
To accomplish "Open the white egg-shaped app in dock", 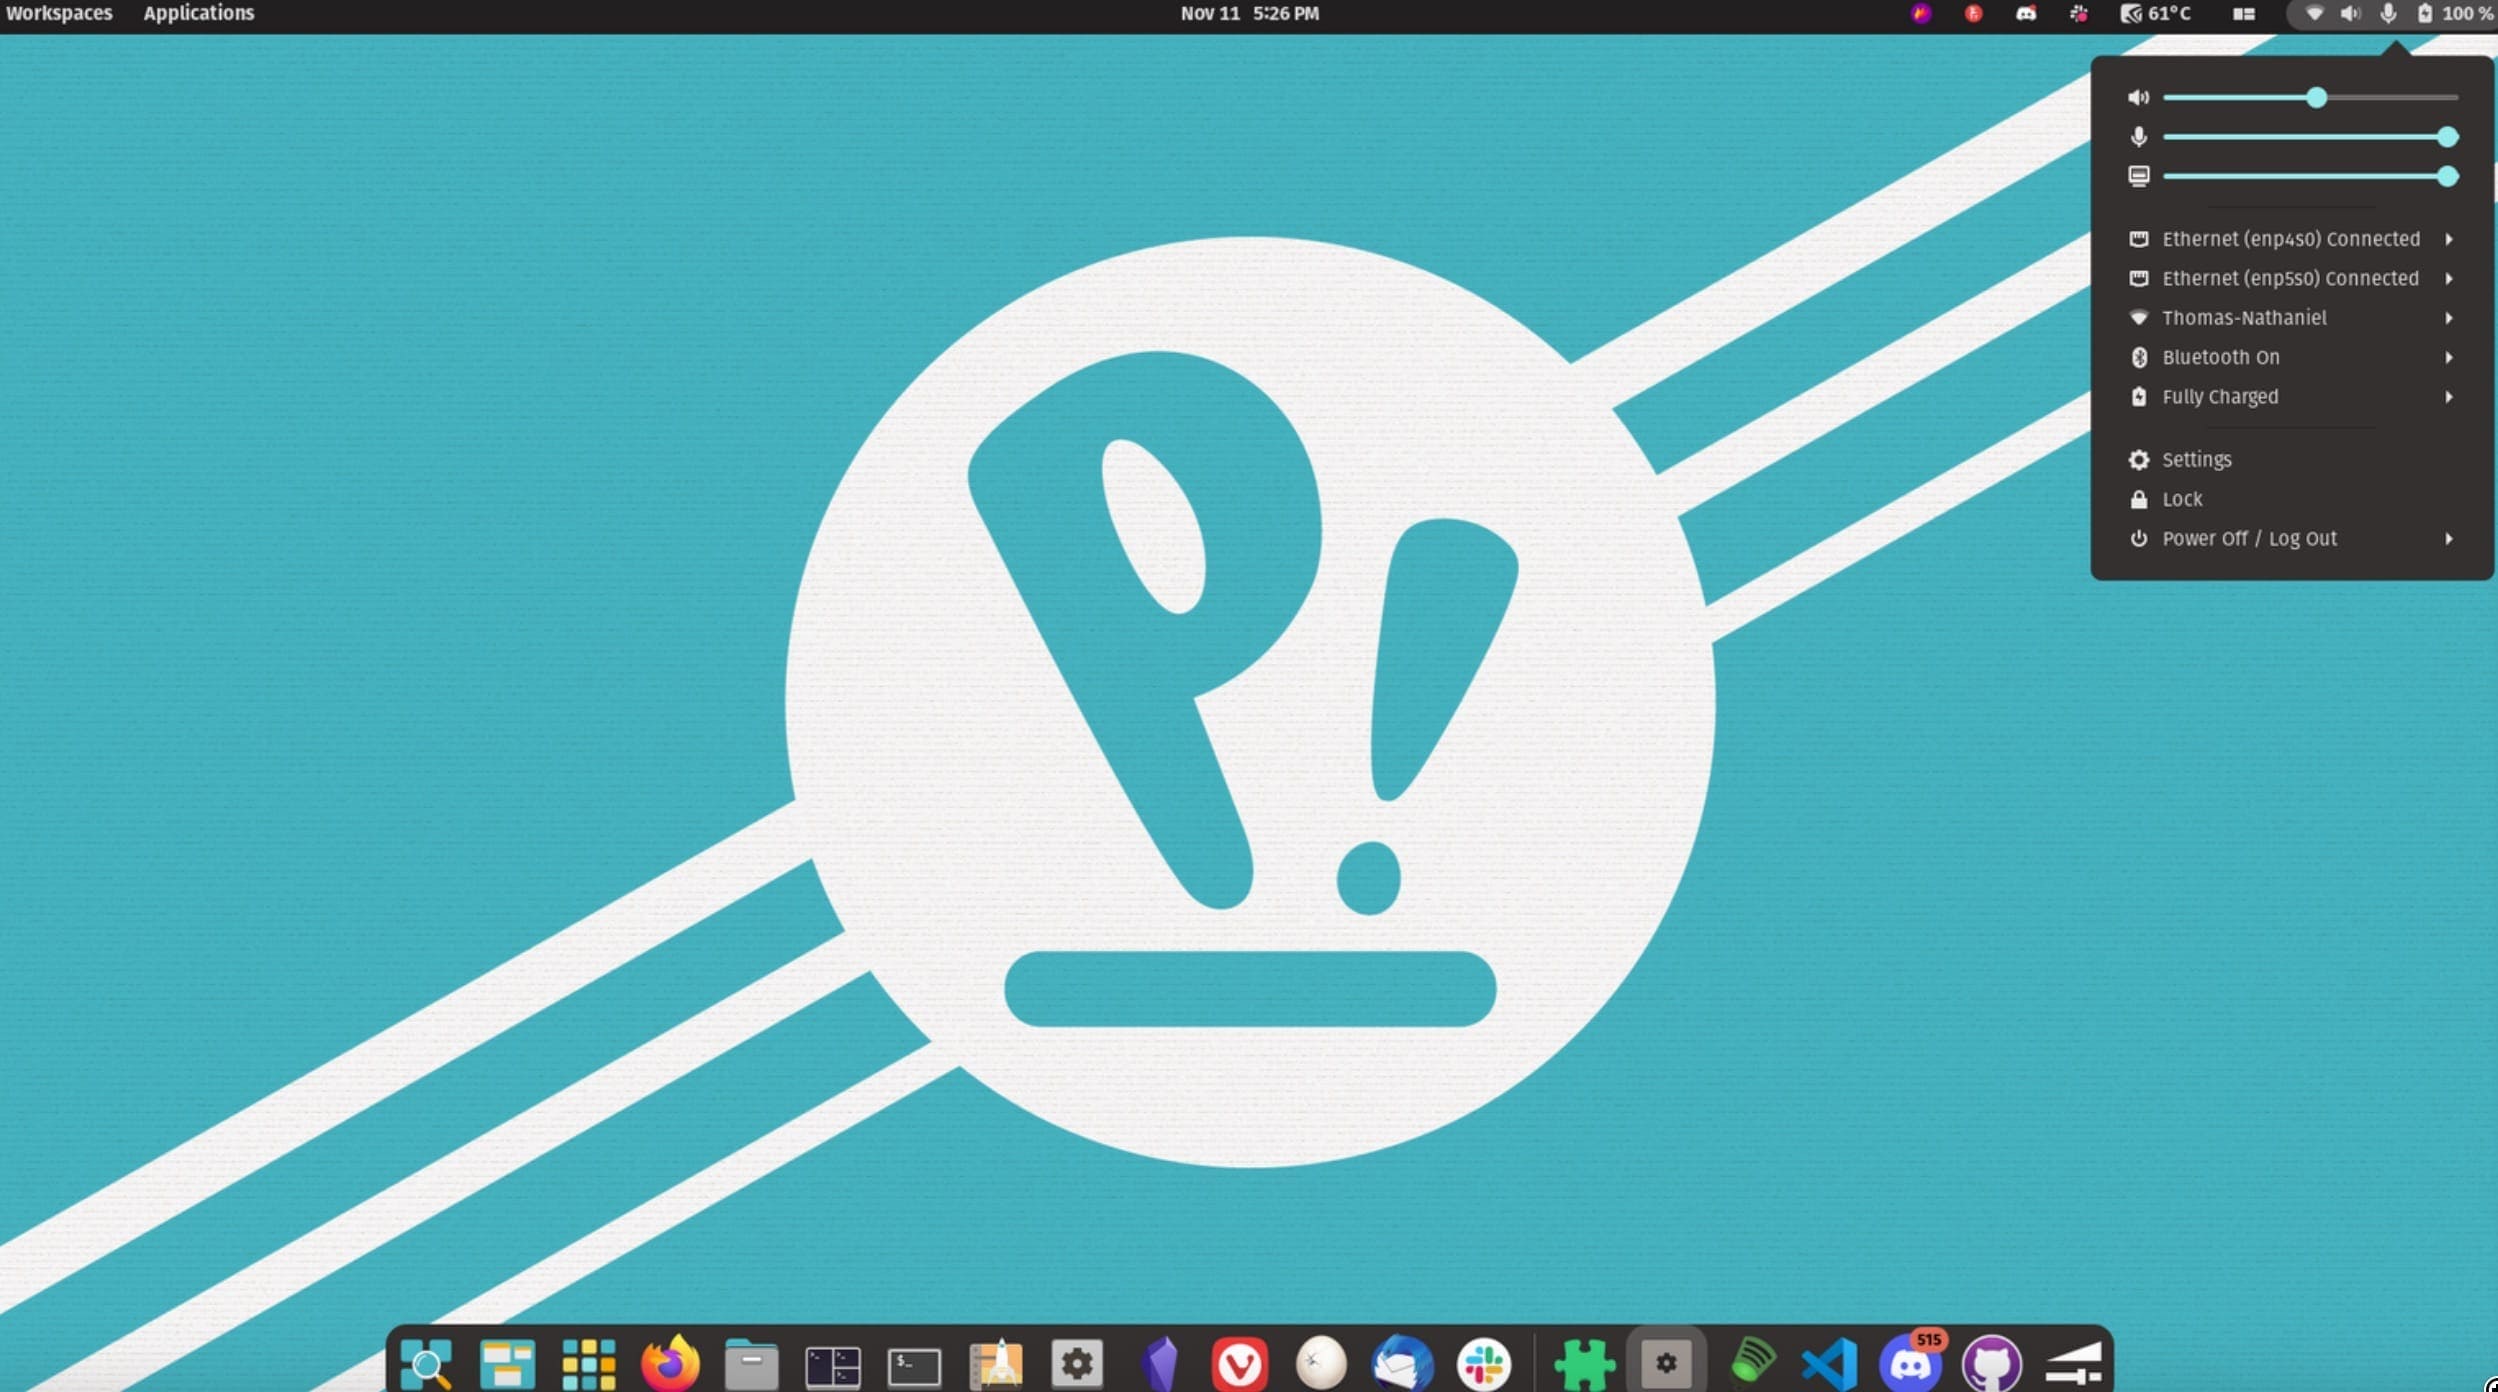I will (1321, 1363).
